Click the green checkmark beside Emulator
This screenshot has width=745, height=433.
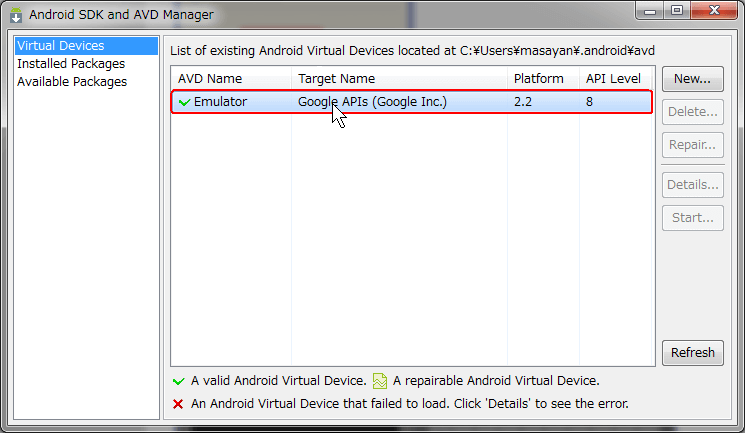[x=184, y=102]
